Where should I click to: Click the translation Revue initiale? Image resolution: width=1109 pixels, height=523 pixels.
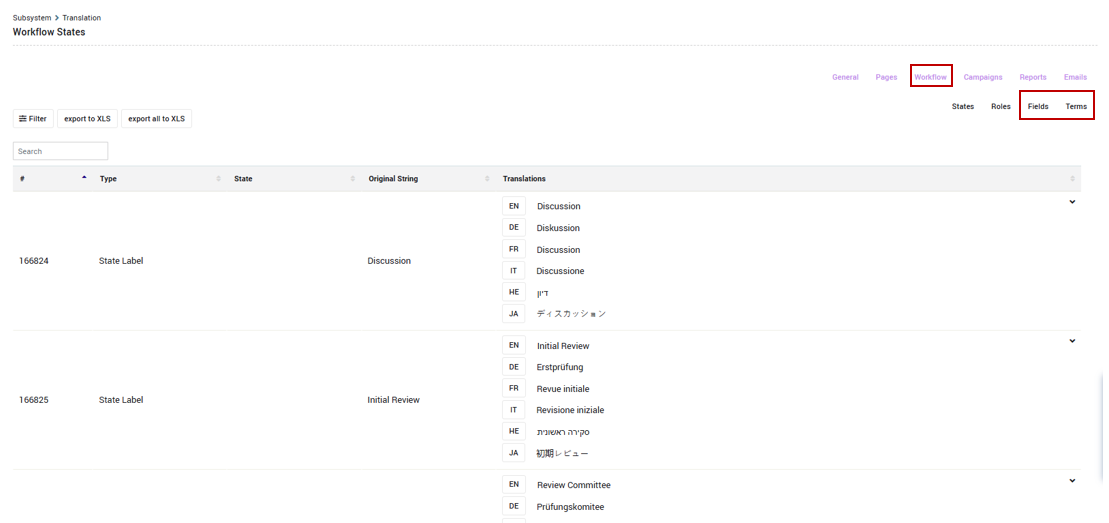point(563,389)
